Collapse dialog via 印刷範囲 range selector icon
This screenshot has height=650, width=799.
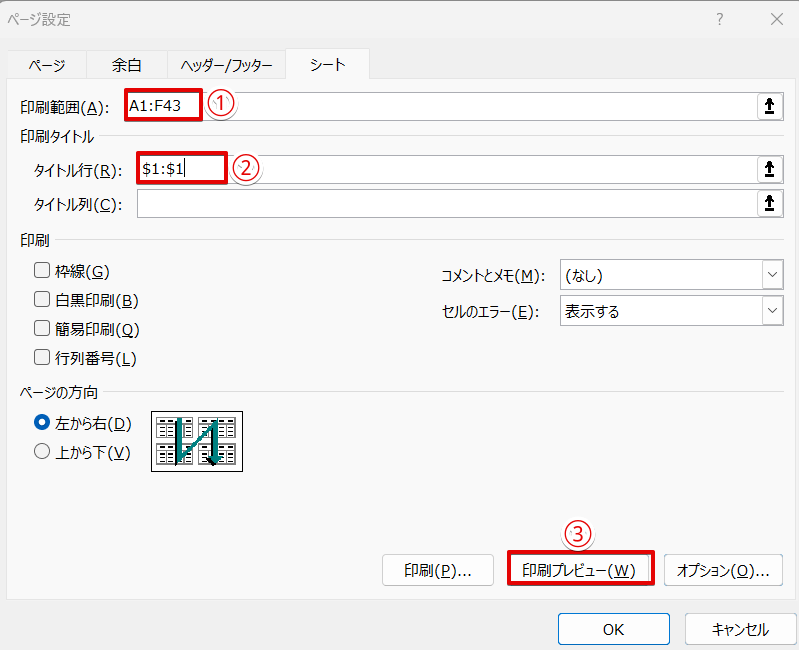pos(769,106)
